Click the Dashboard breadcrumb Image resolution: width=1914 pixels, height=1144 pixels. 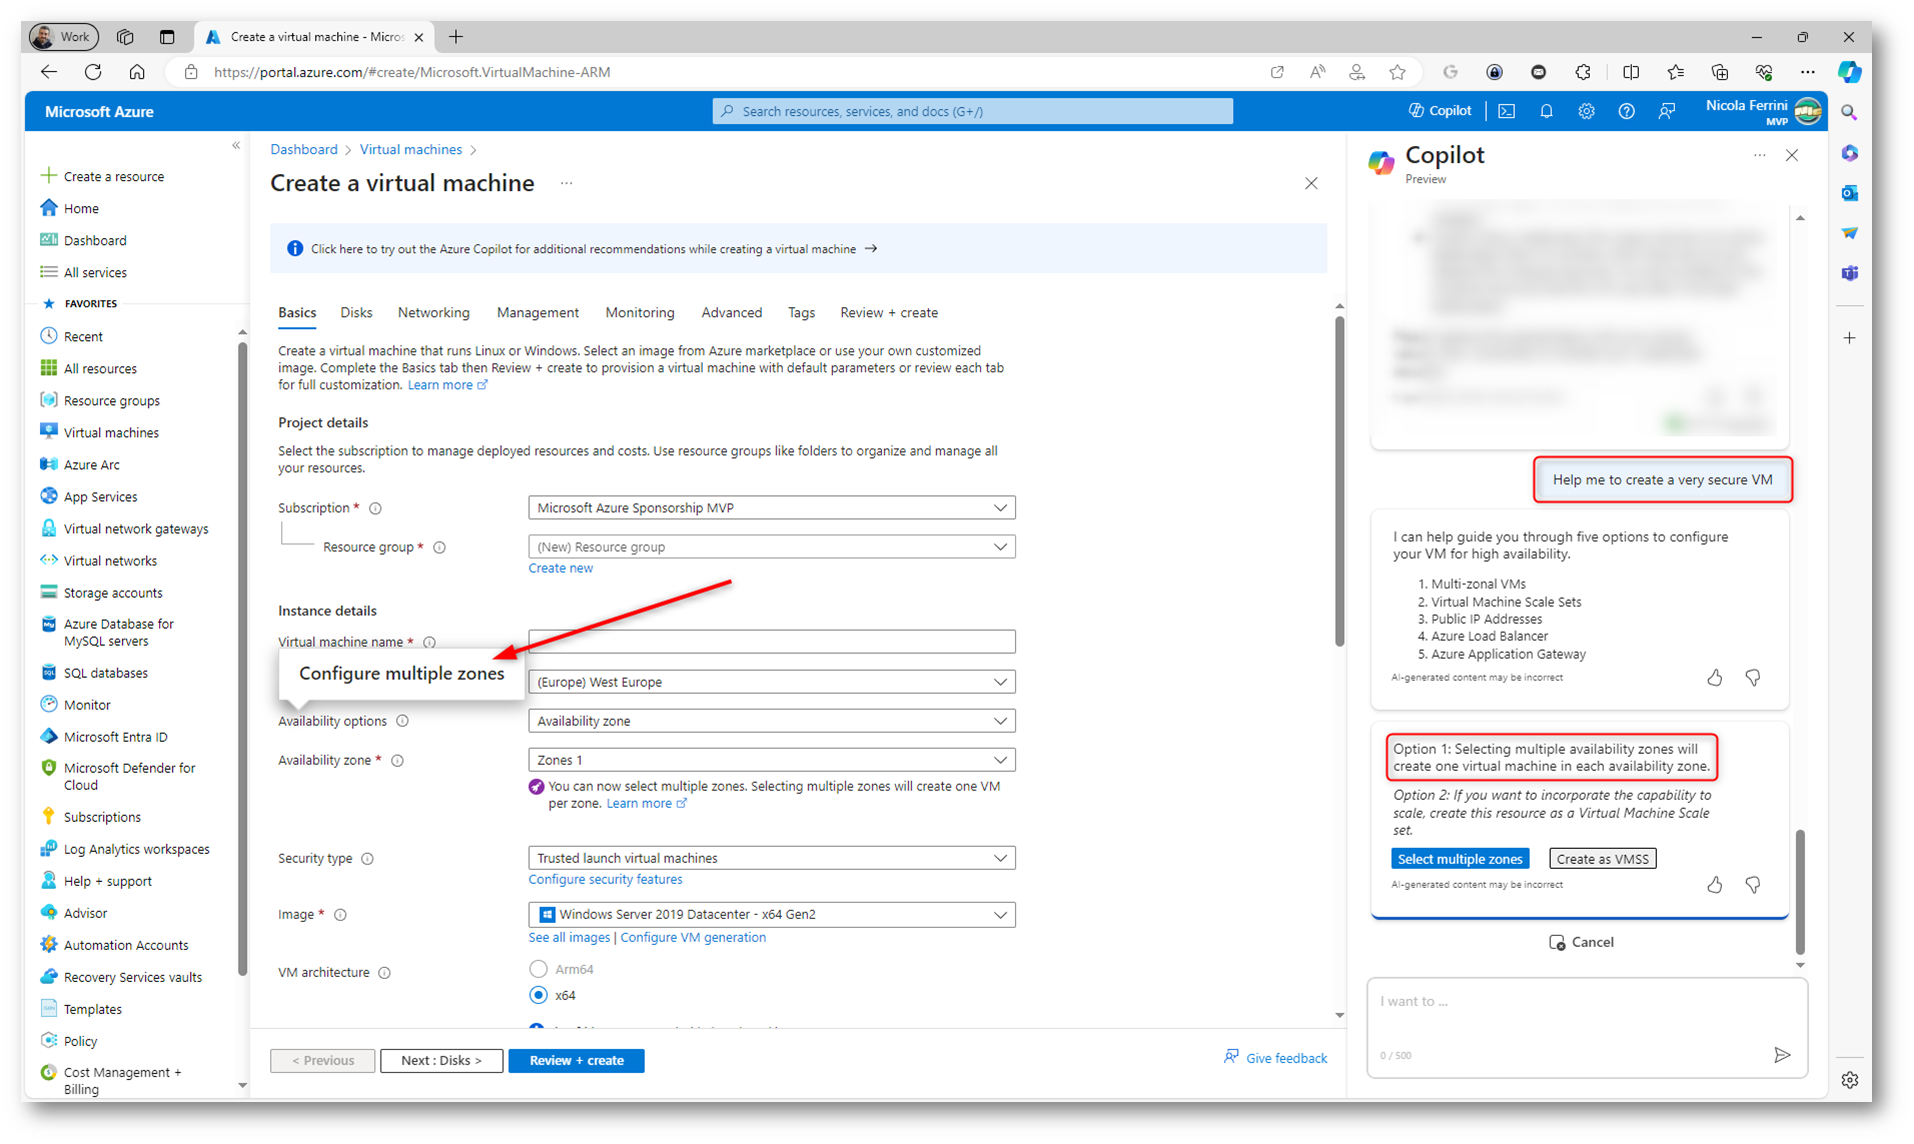tap(304, 149)
